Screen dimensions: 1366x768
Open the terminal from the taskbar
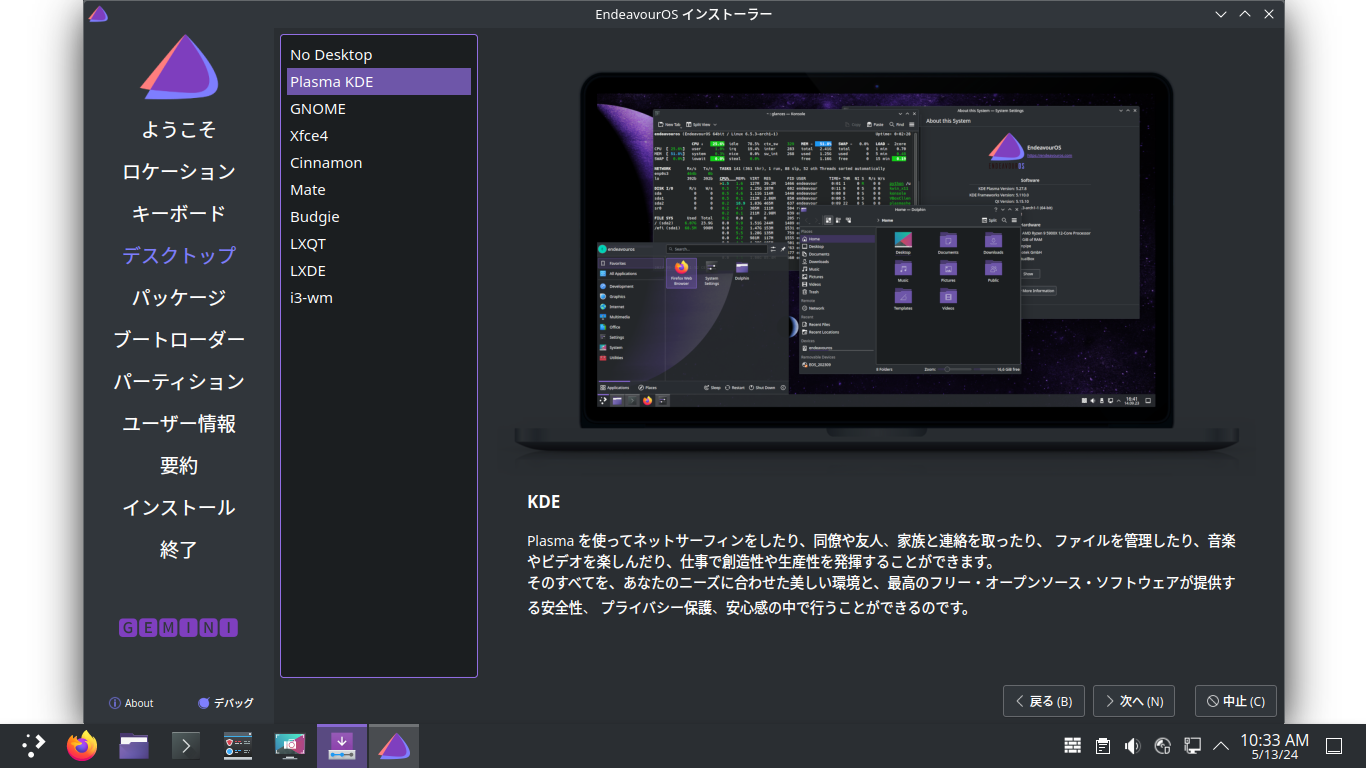tap(186, 746)
